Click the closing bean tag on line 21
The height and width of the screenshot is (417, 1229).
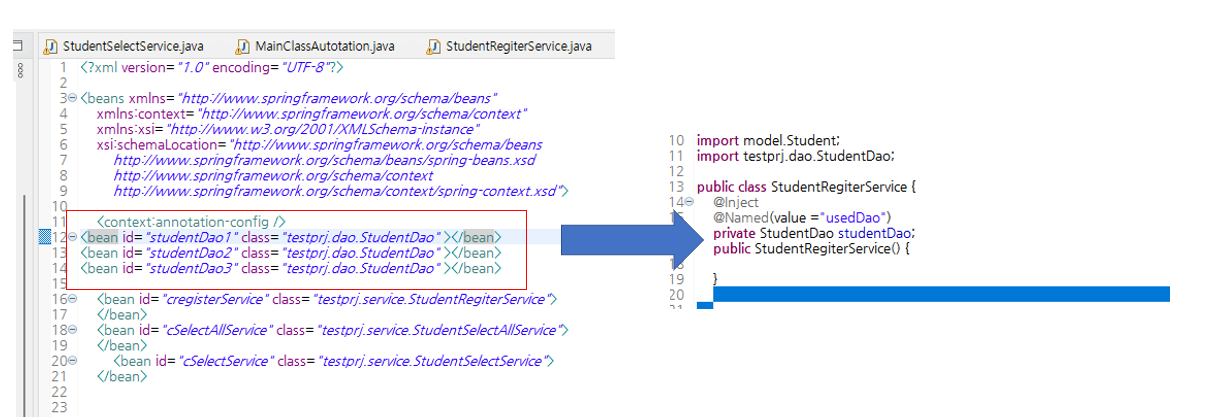coord(122,376)
